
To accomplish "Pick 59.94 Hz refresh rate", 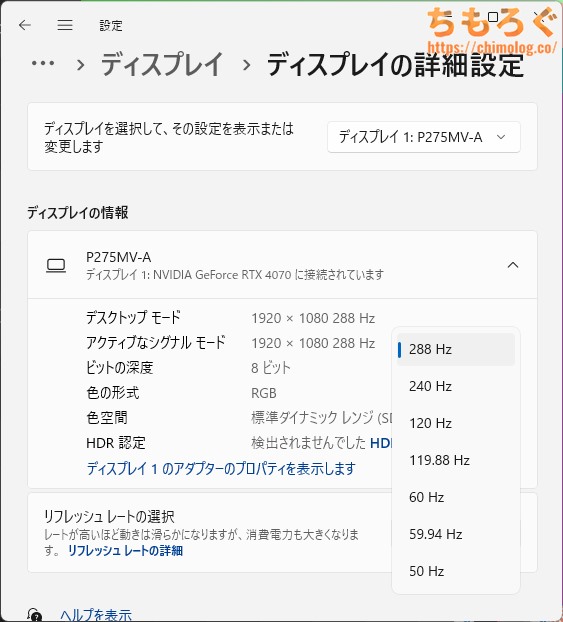I will coord(456,534).
